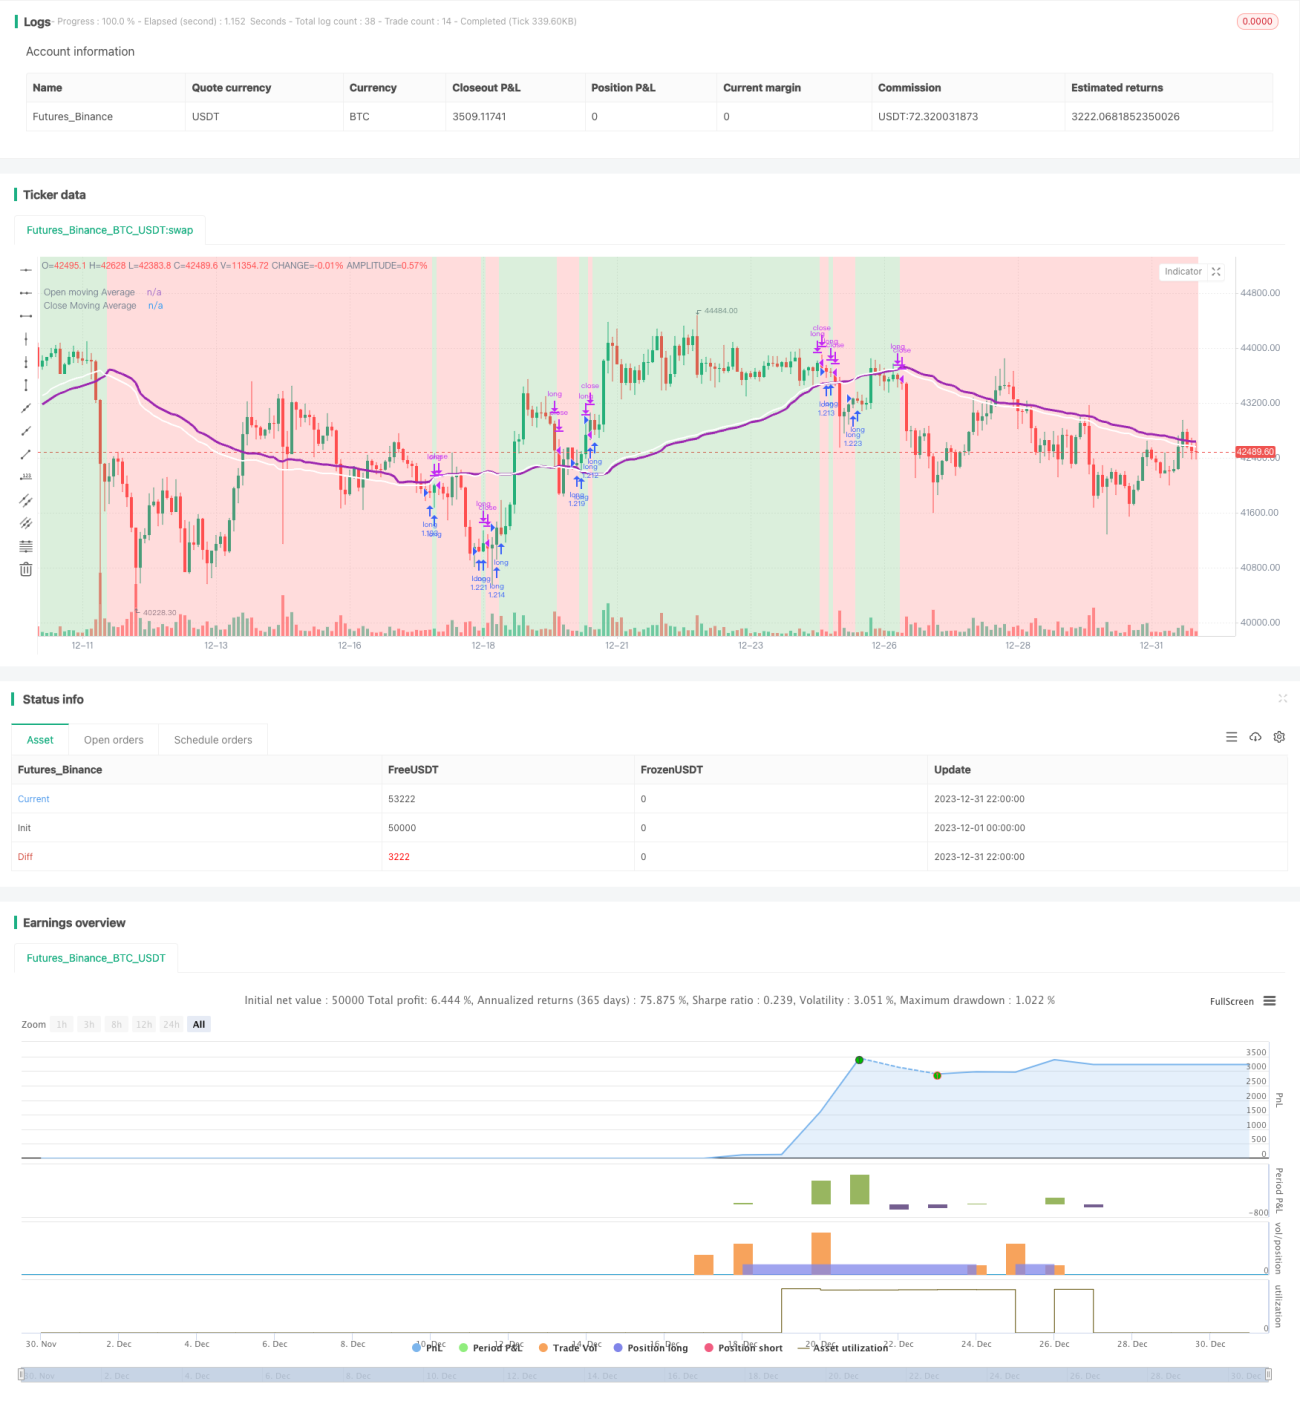
Task: Select the trash can delete-drawings tool
Action: coord(26,569)
